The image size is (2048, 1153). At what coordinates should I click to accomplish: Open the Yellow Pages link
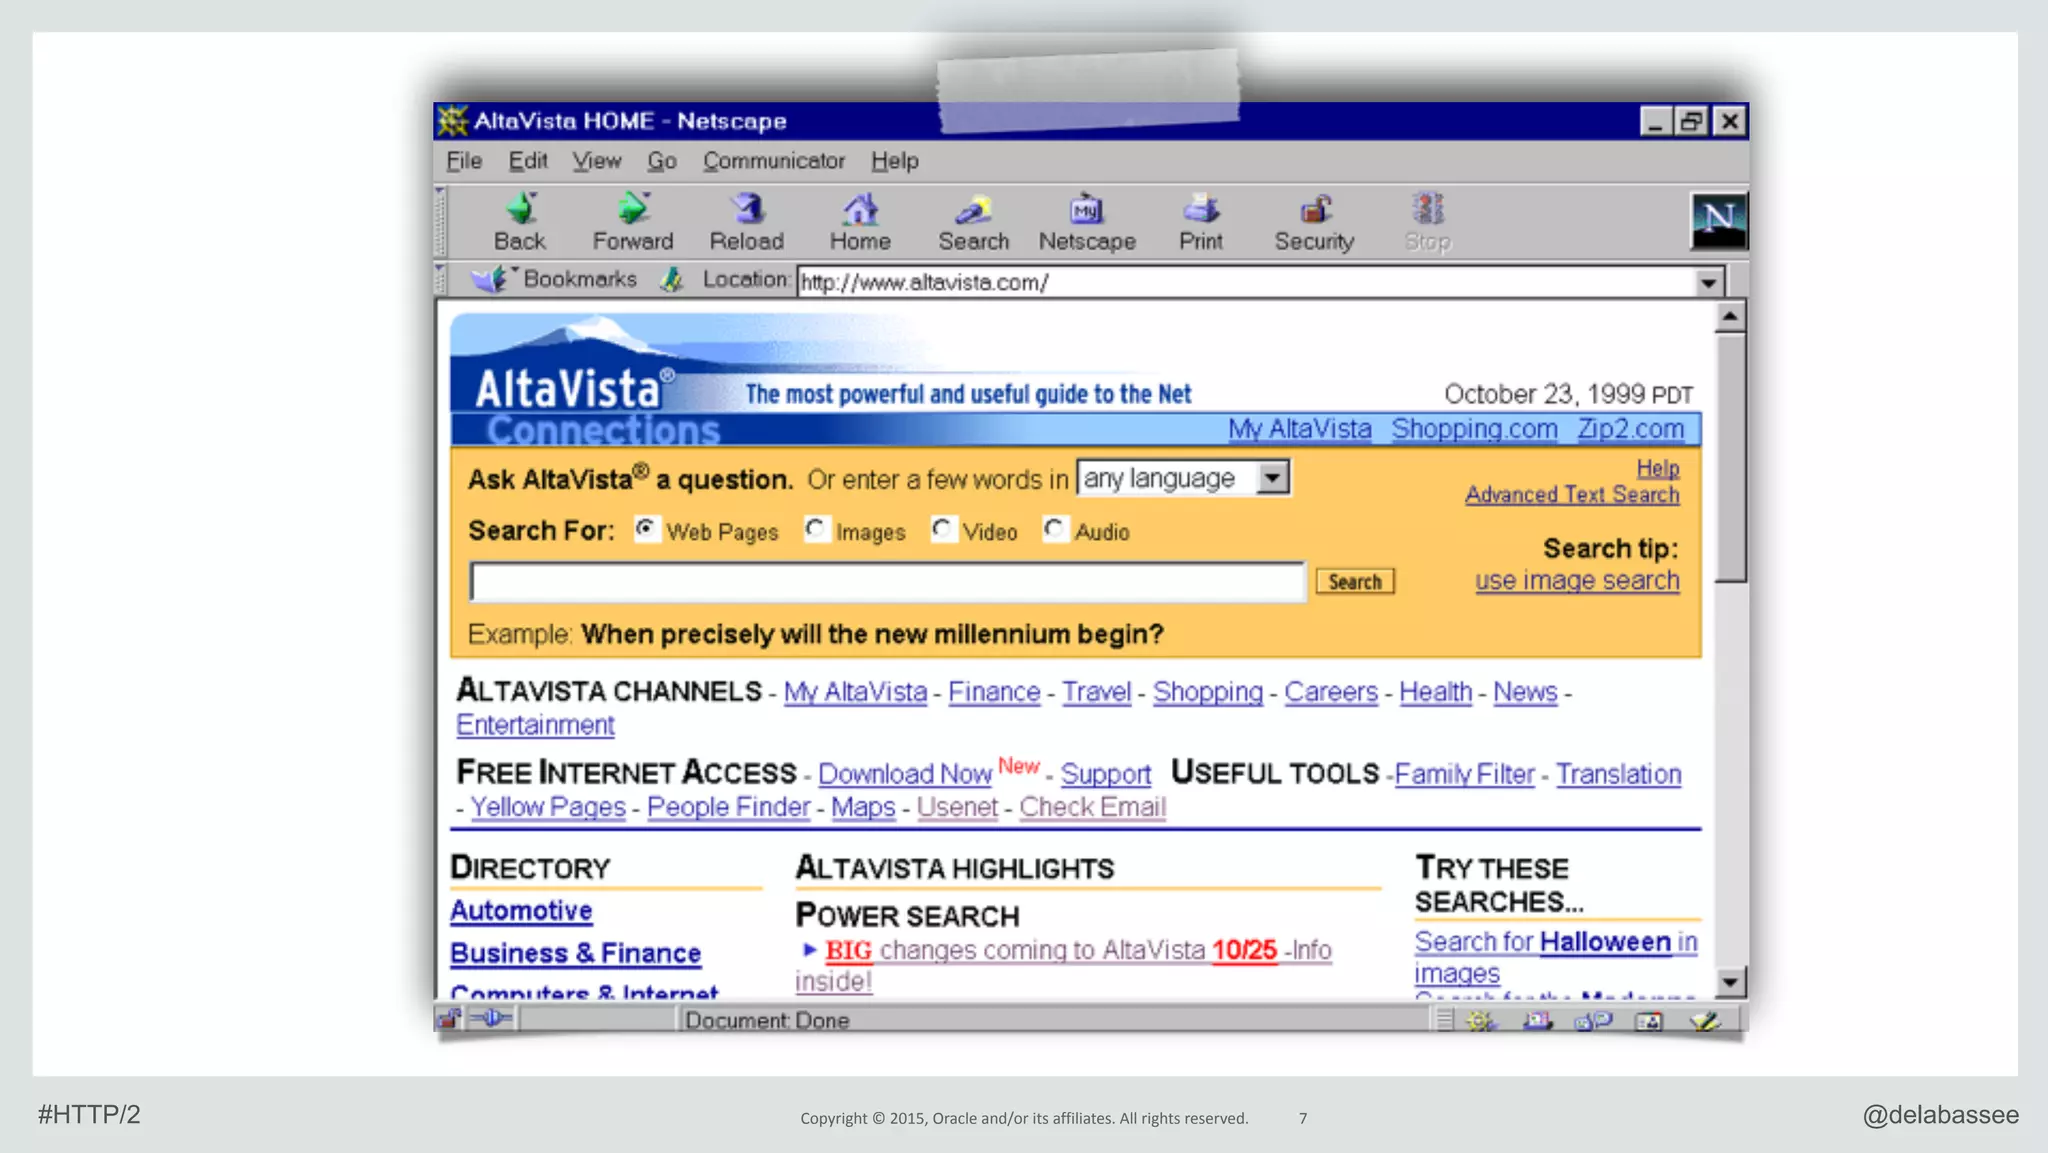548,807
